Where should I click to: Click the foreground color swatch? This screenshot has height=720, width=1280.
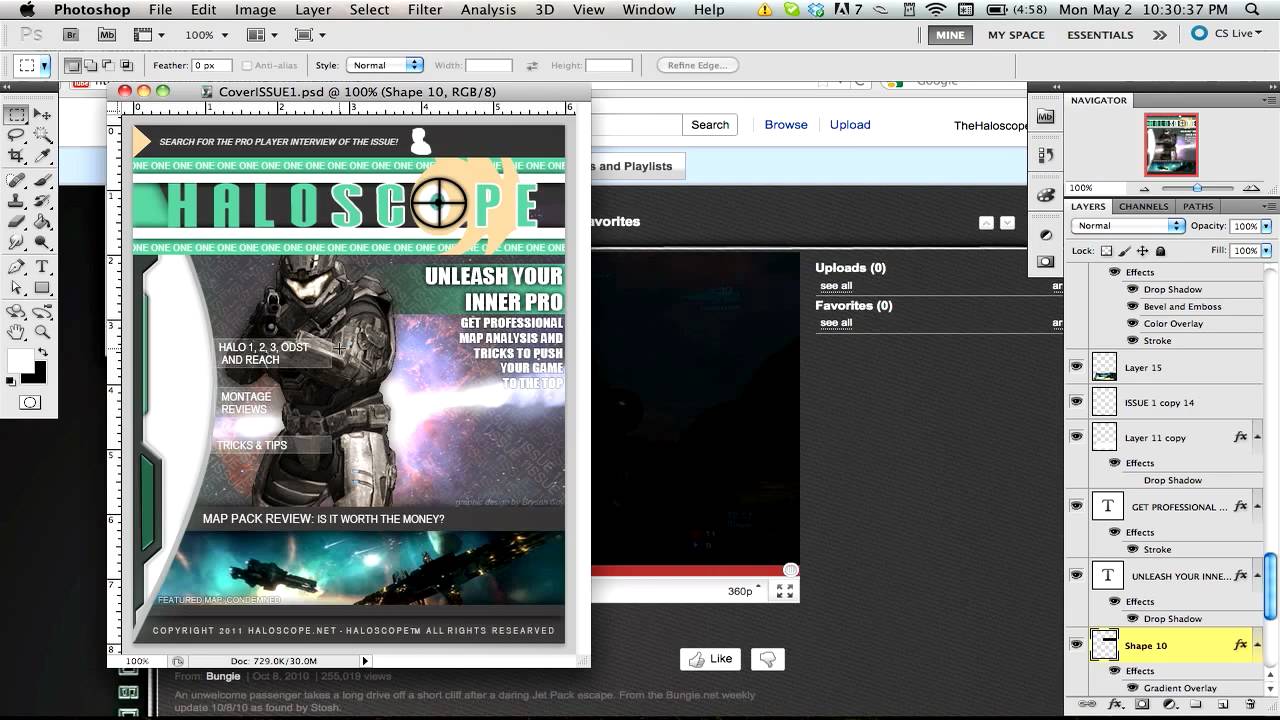coord(20,361)
